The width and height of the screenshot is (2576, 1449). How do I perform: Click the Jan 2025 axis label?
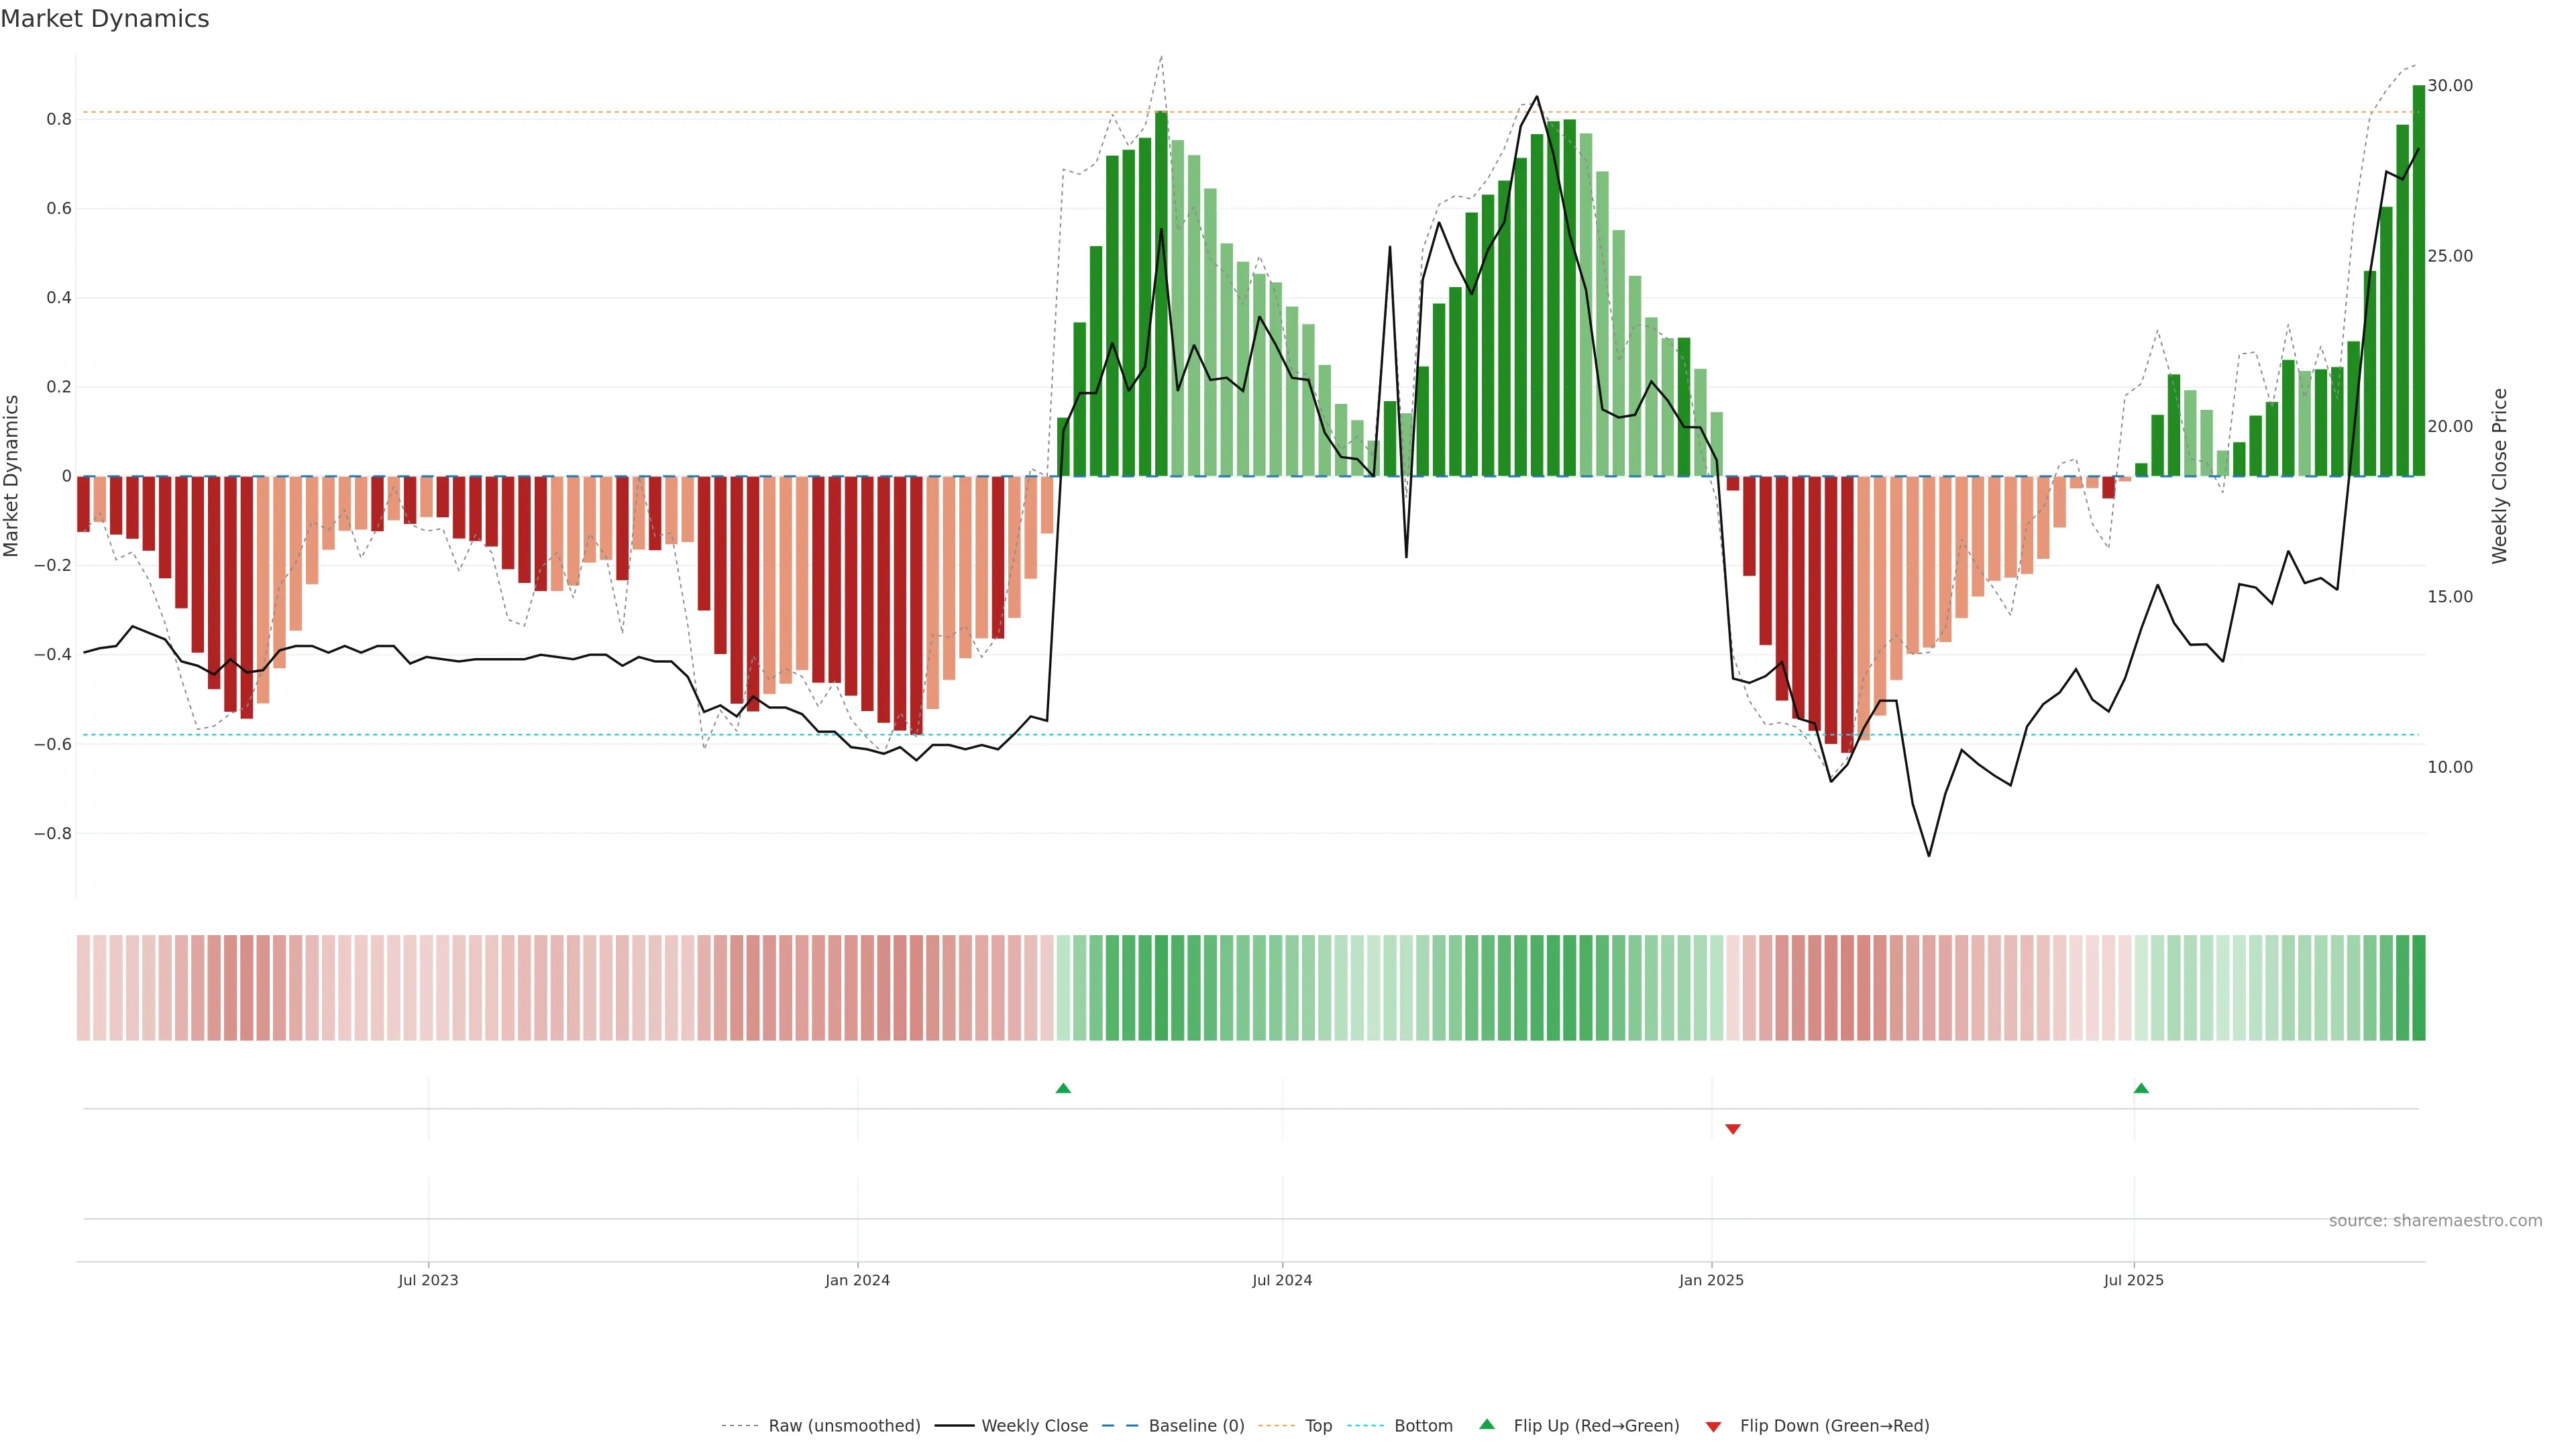click(x=1711, y=1280)
